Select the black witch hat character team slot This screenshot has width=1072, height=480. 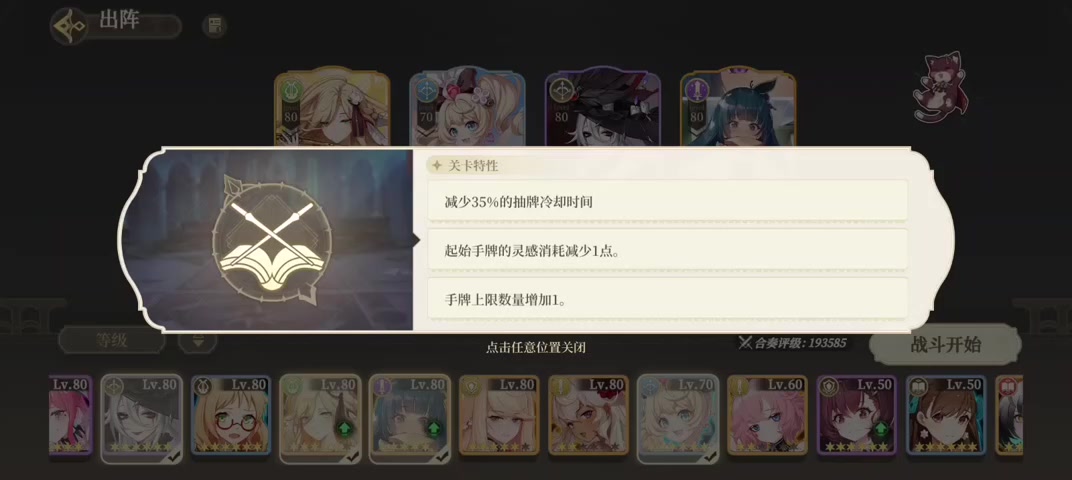603,107
